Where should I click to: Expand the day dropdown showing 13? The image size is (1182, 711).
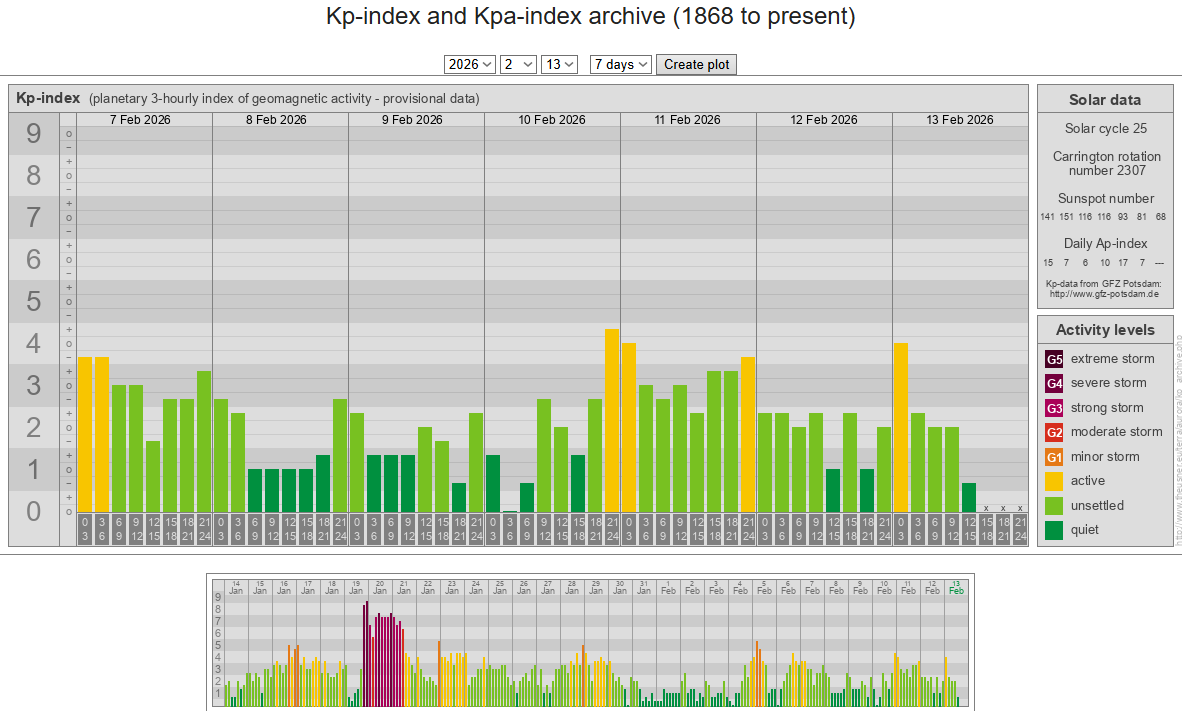(558, 64)
